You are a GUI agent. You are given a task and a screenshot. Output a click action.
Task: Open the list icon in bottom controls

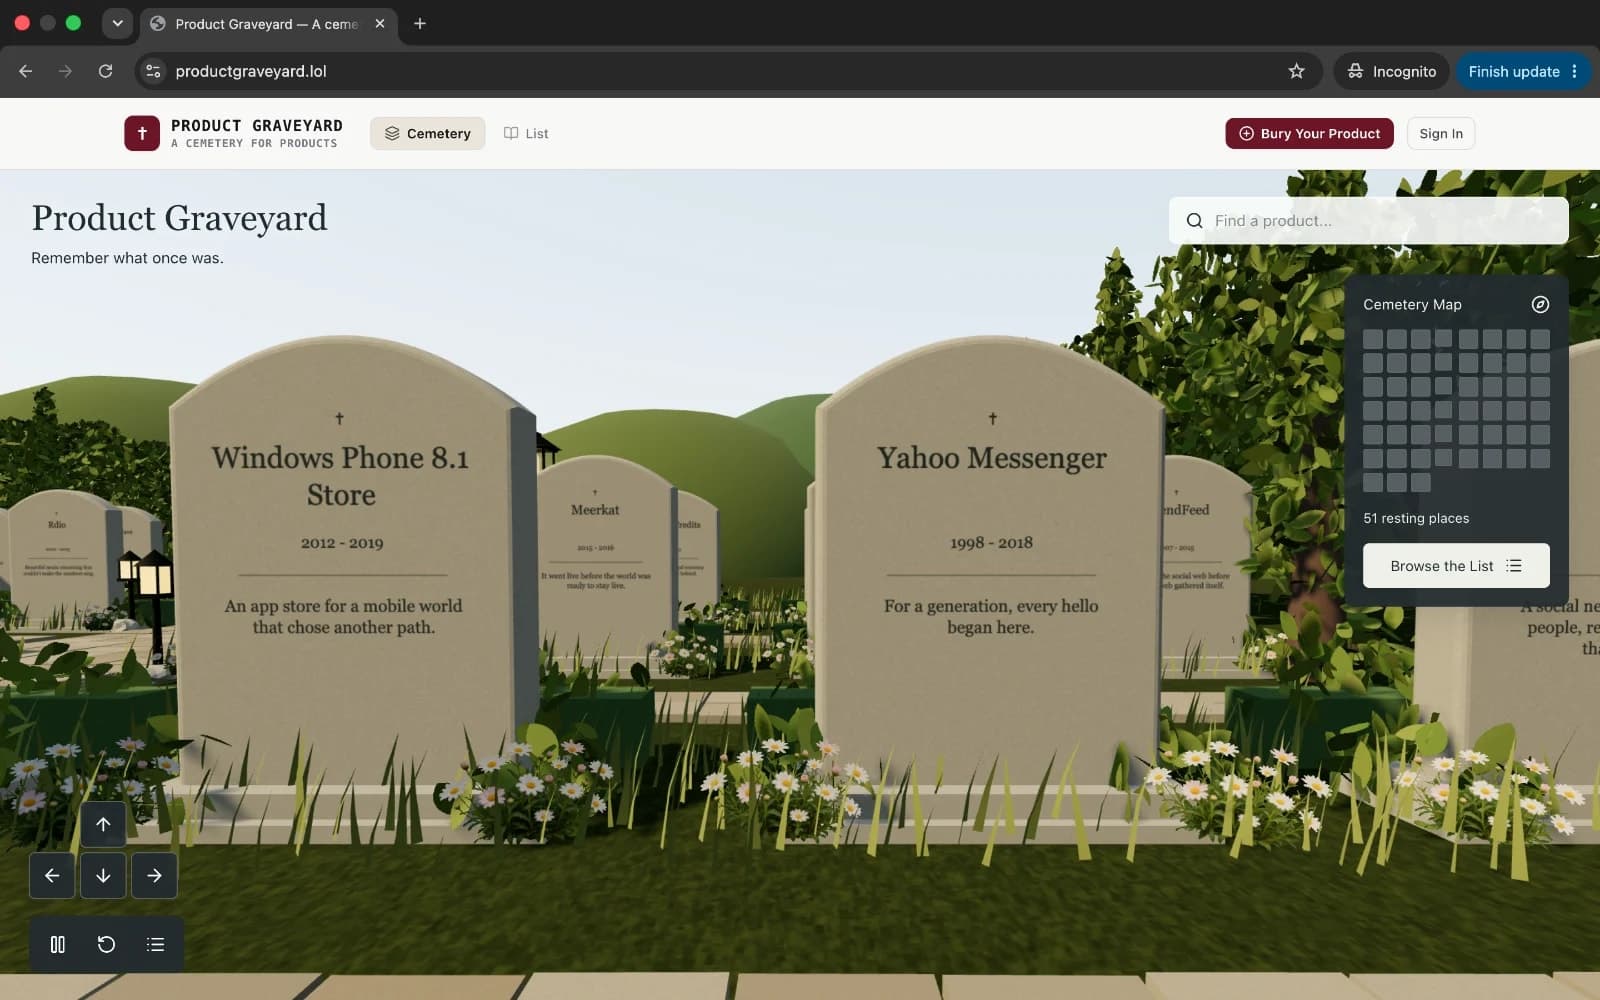tap(155, 944)
